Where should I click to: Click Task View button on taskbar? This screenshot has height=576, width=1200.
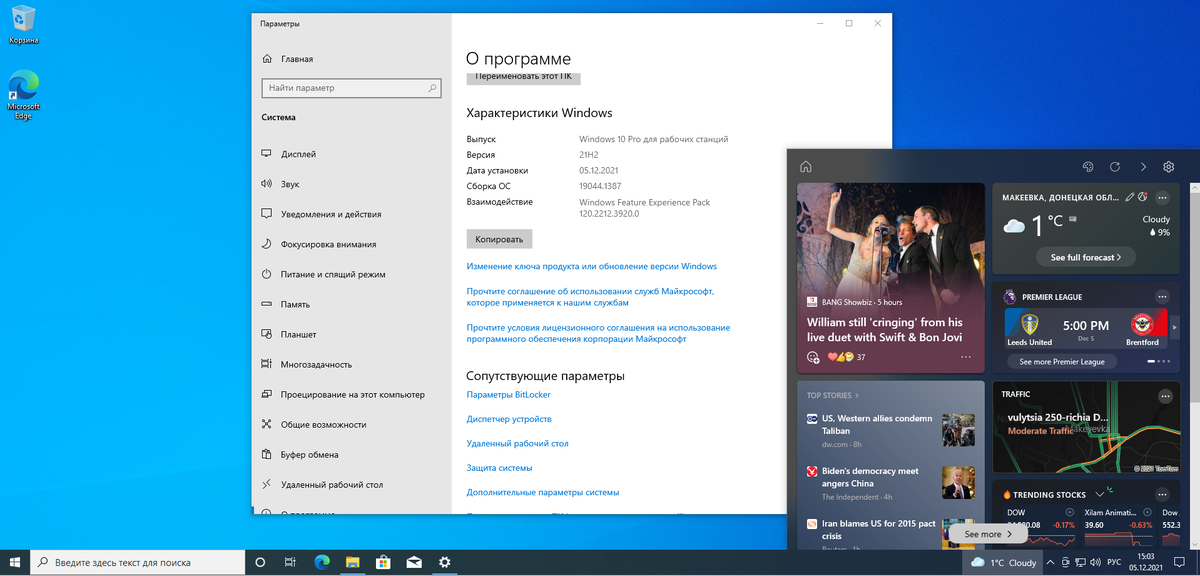coord(290,562)
